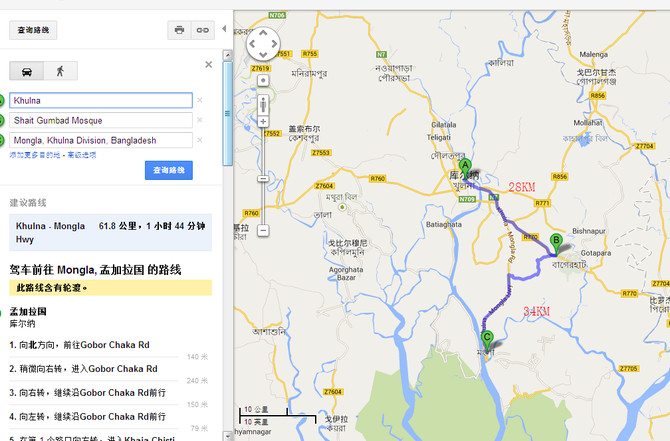This screenshot has width=670, height=441.
Task: Zoom out with minus button
Action: point(263,231)
